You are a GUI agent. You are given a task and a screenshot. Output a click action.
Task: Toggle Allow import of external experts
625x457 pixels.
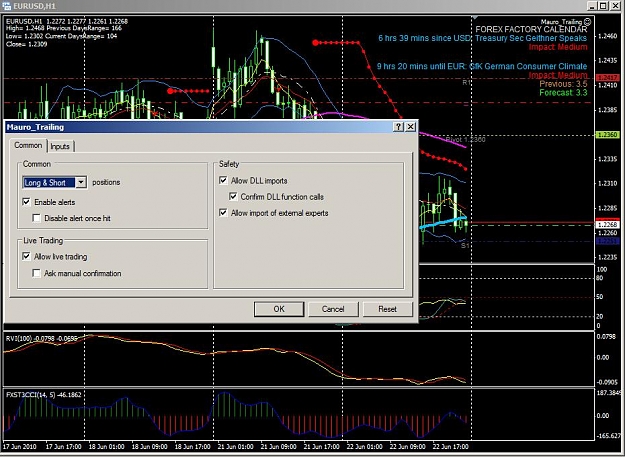coord(223,213)
